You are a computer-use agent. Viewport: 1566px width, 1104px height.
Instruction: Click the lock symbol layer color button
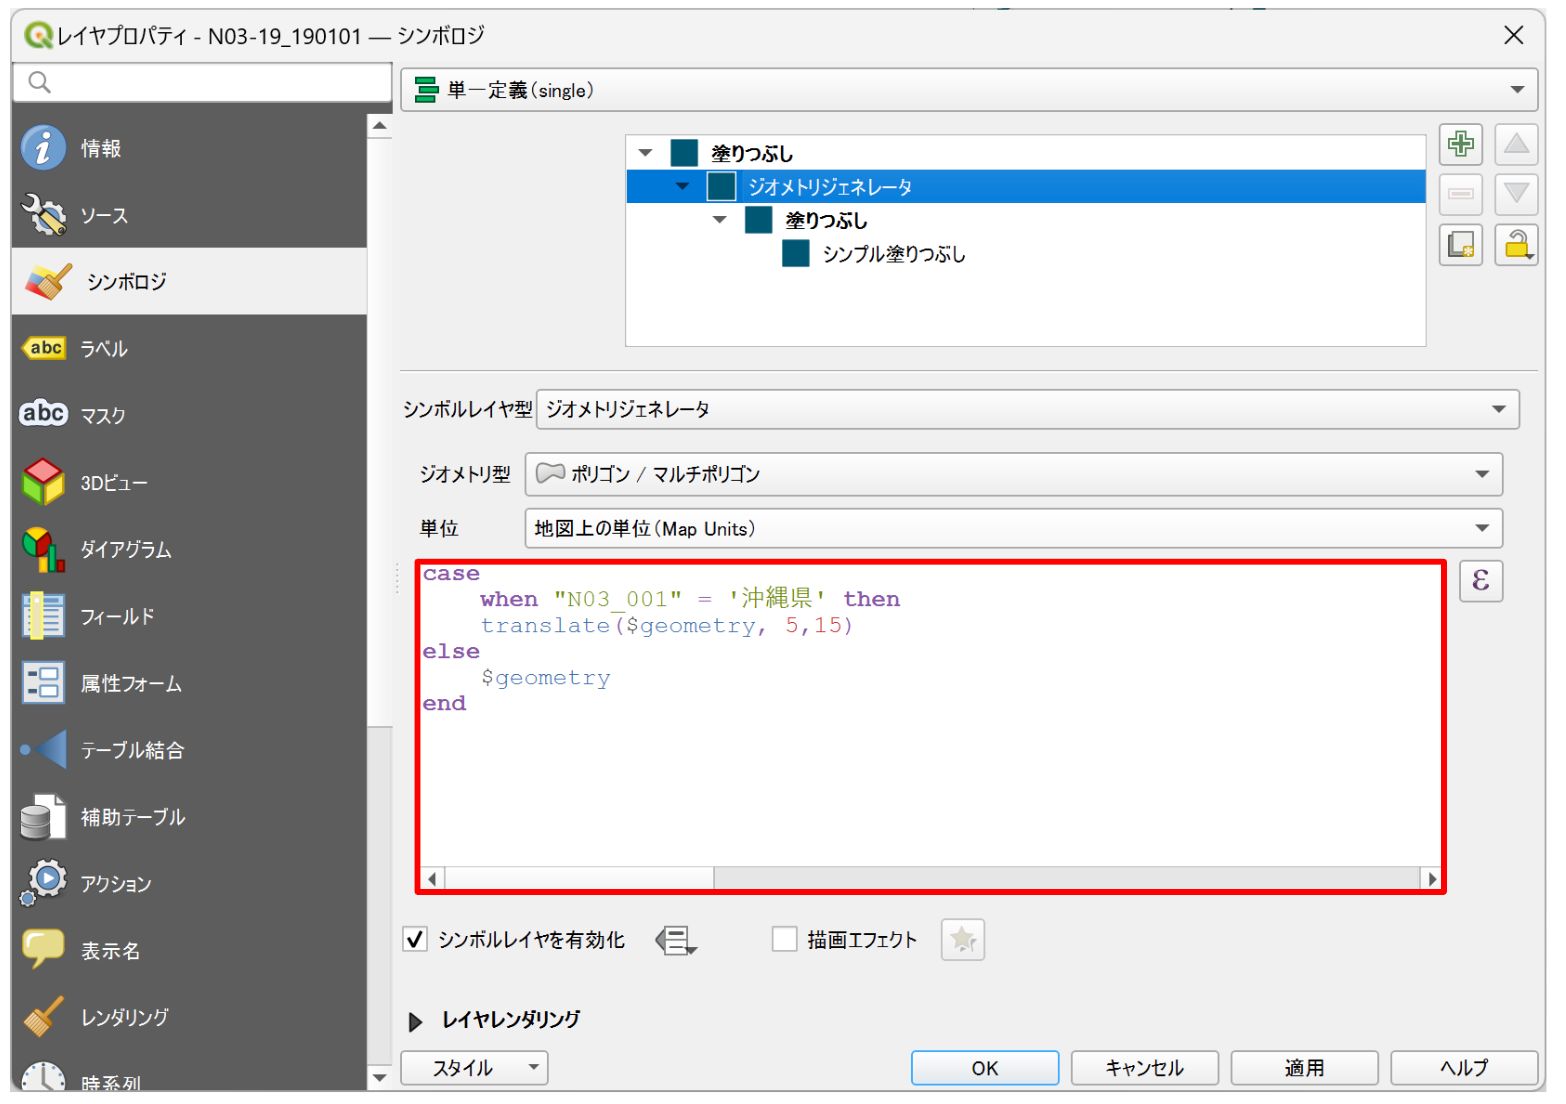[1516, 244]
